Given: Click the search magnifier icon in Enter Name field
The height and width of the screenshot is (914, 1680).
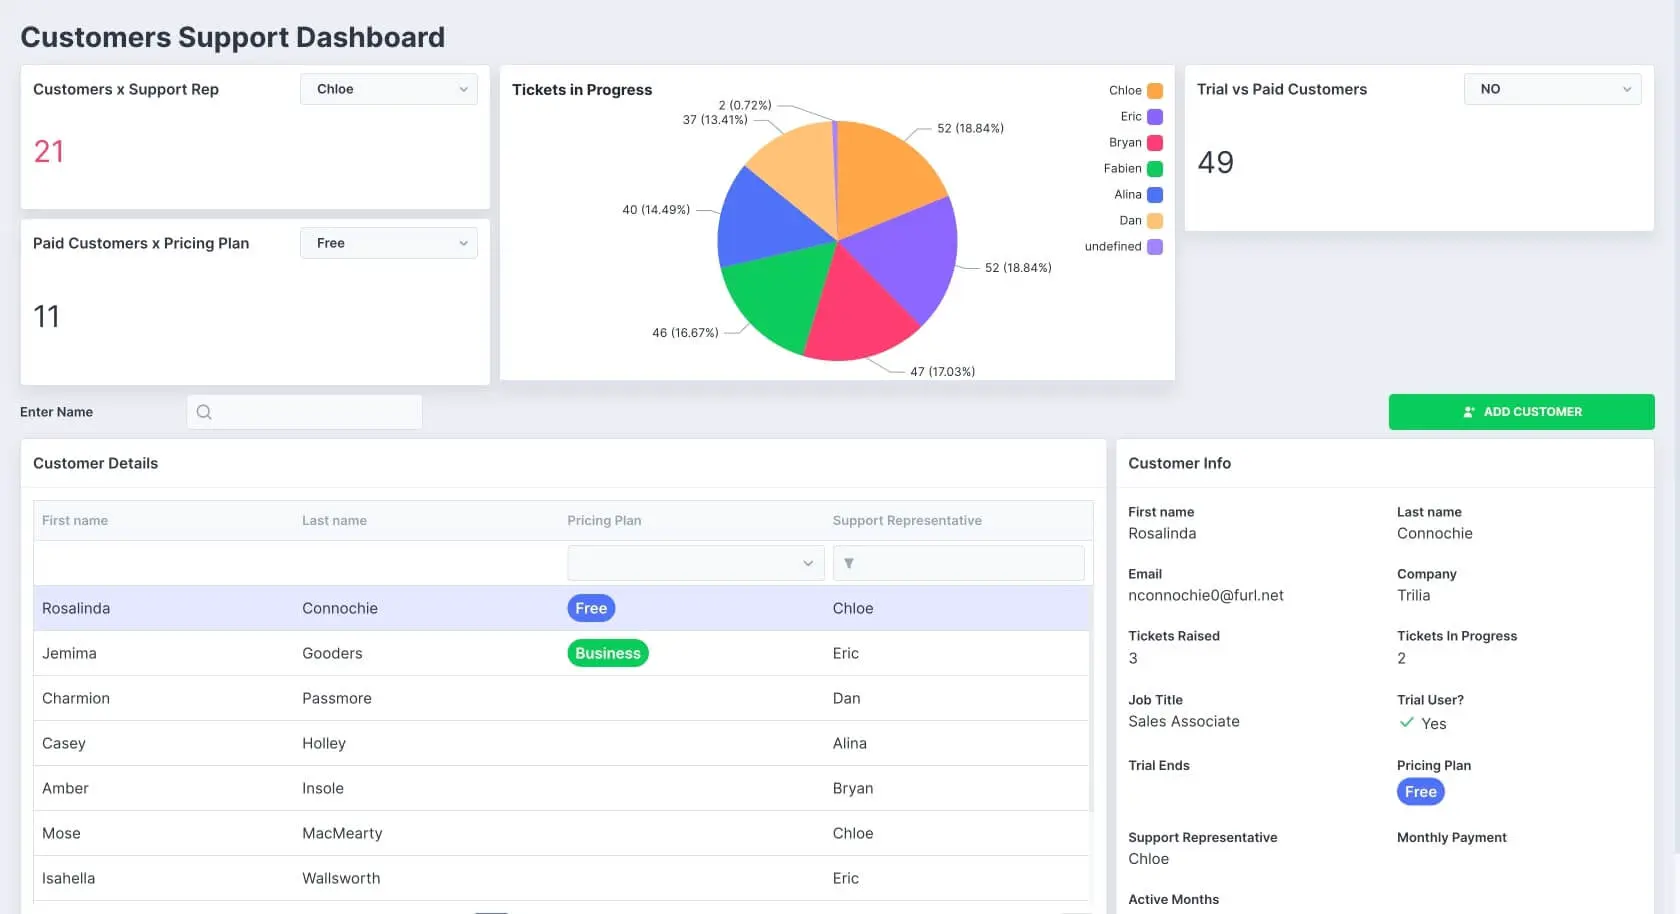Looking at the screenshot, I should click(x=204, y=411).
